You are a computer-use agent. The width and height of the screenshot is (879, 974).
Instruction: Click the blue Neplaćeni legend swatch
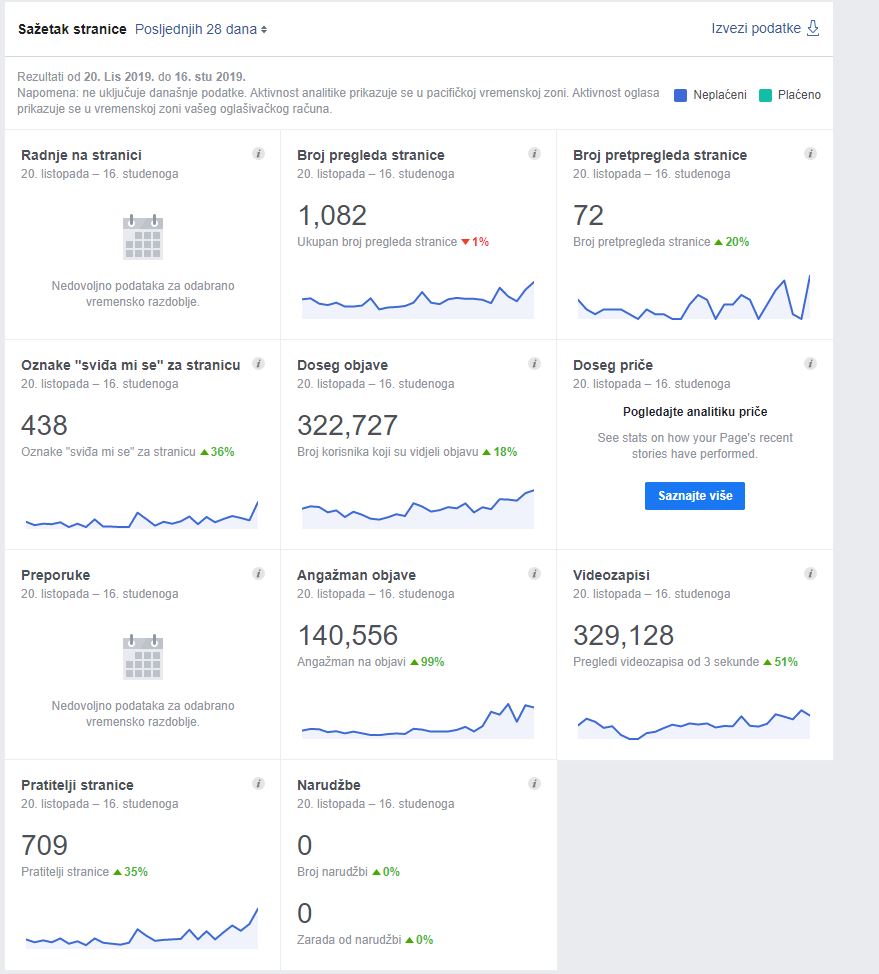tap(680, 95)
